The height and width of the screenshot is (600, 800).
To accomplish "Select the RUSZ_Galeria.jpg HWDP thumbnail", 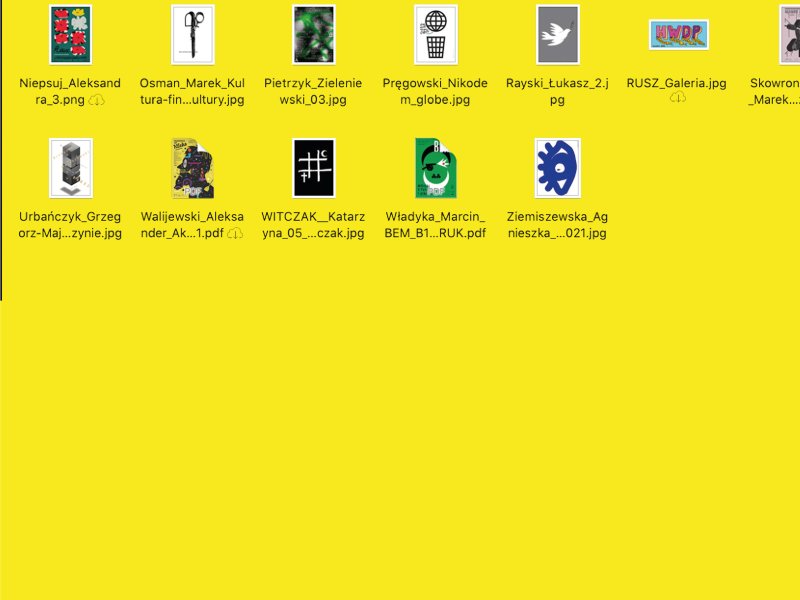I will [679, 34].
